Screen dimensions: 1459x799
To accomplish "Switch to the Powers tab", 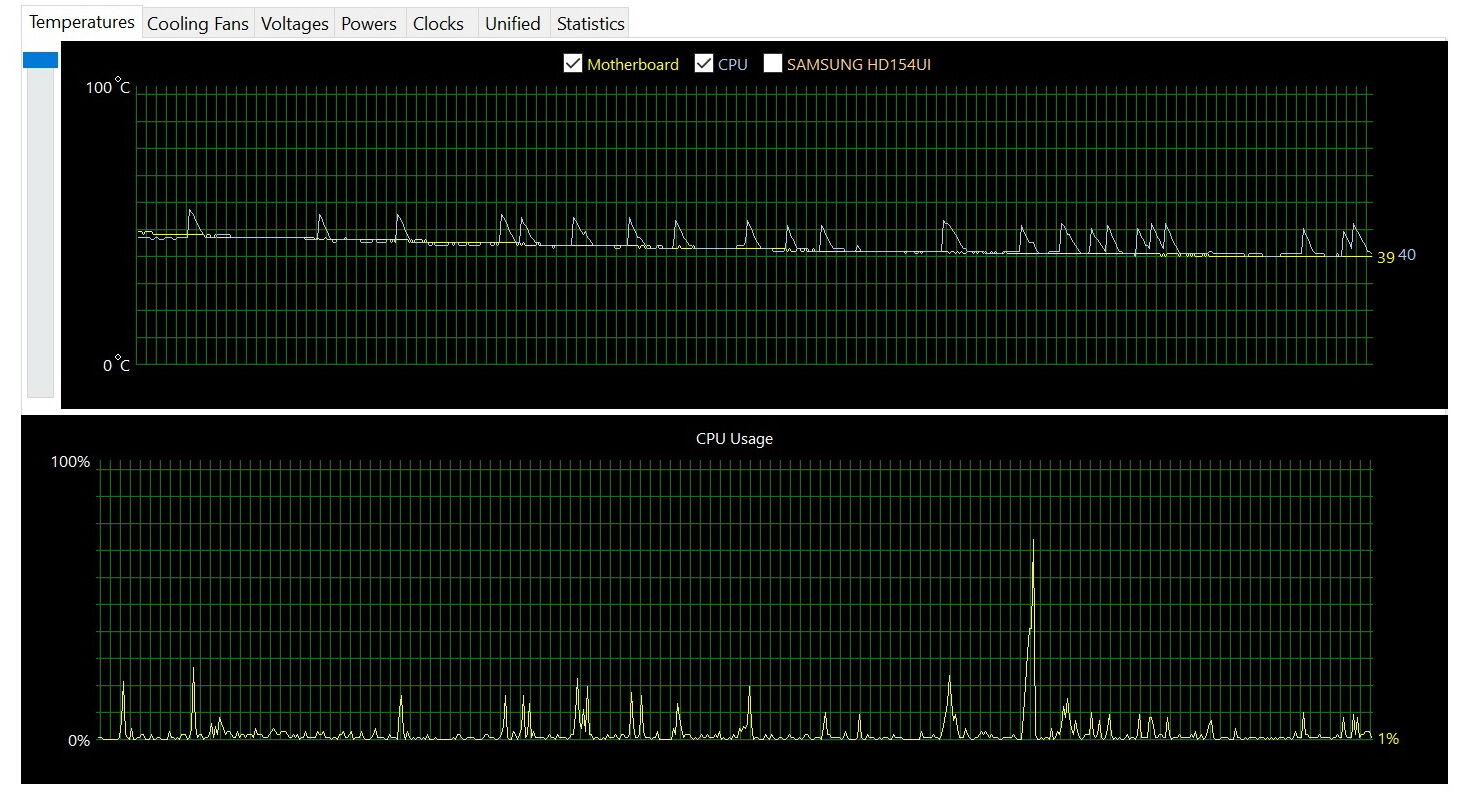I will 369,24.
